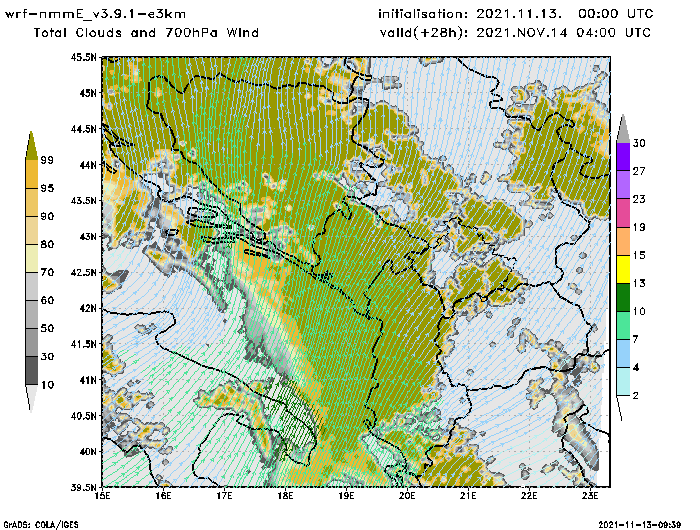
Task: Click the 15E longitude axis label
Action: tap(103, 496)
